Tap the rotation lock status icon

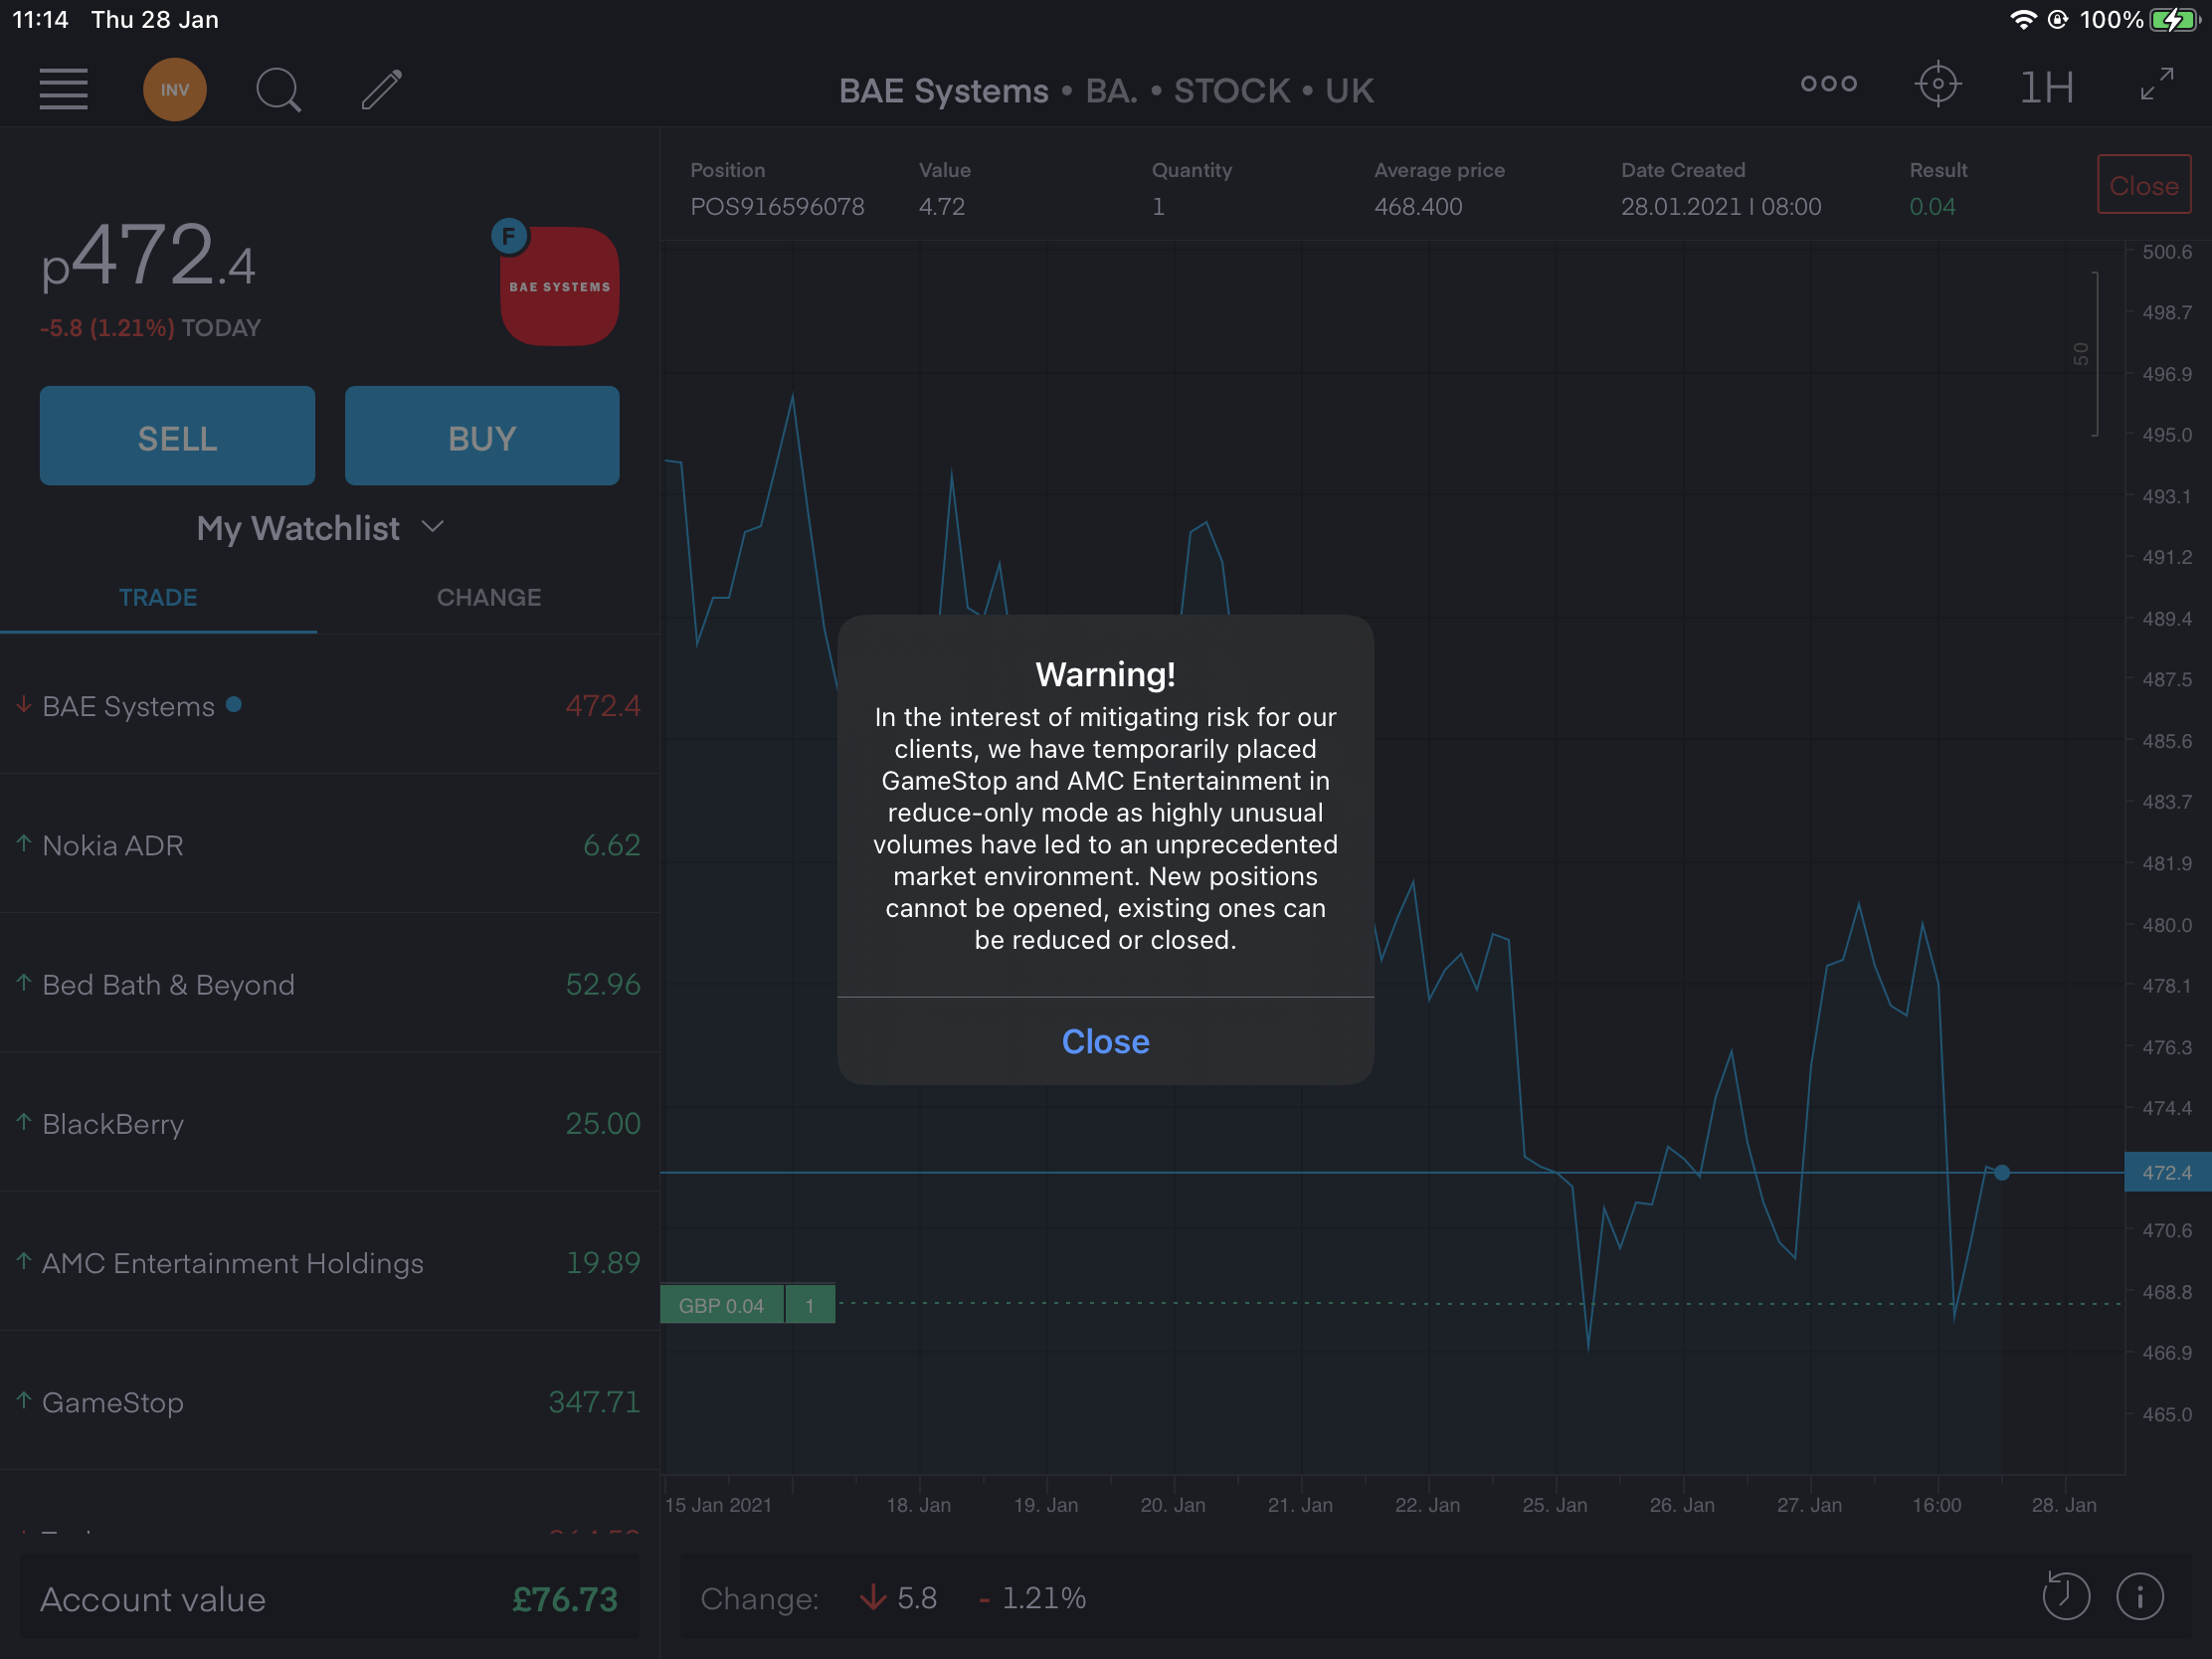[2058, 20]
